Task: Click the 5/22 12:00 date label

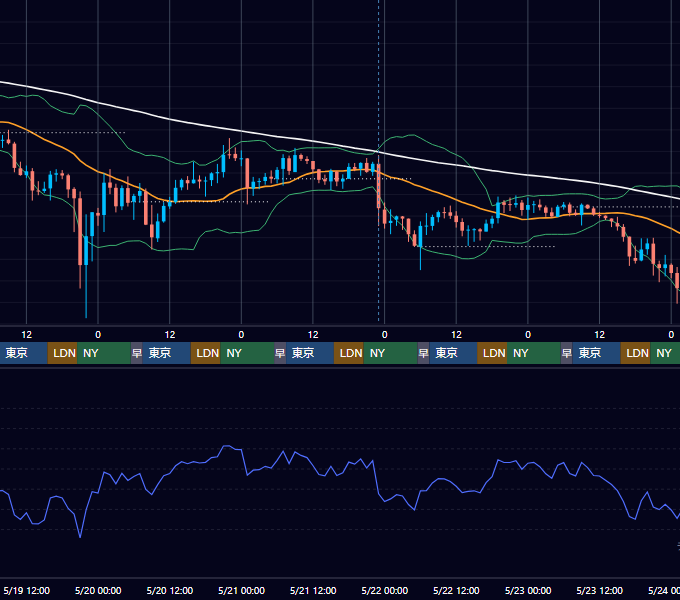Action: coord(456,590)
